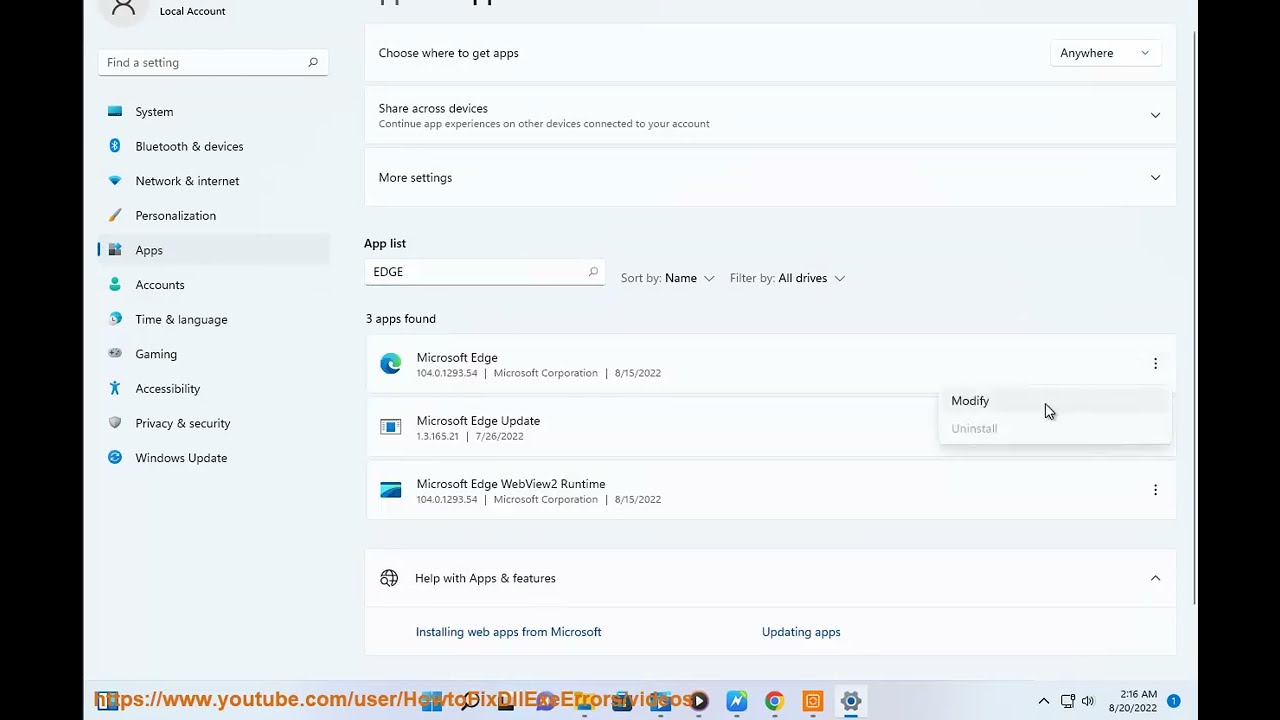
Task: Open the Anywhere dropdown for app sources
Action: tap(1105, 53)
